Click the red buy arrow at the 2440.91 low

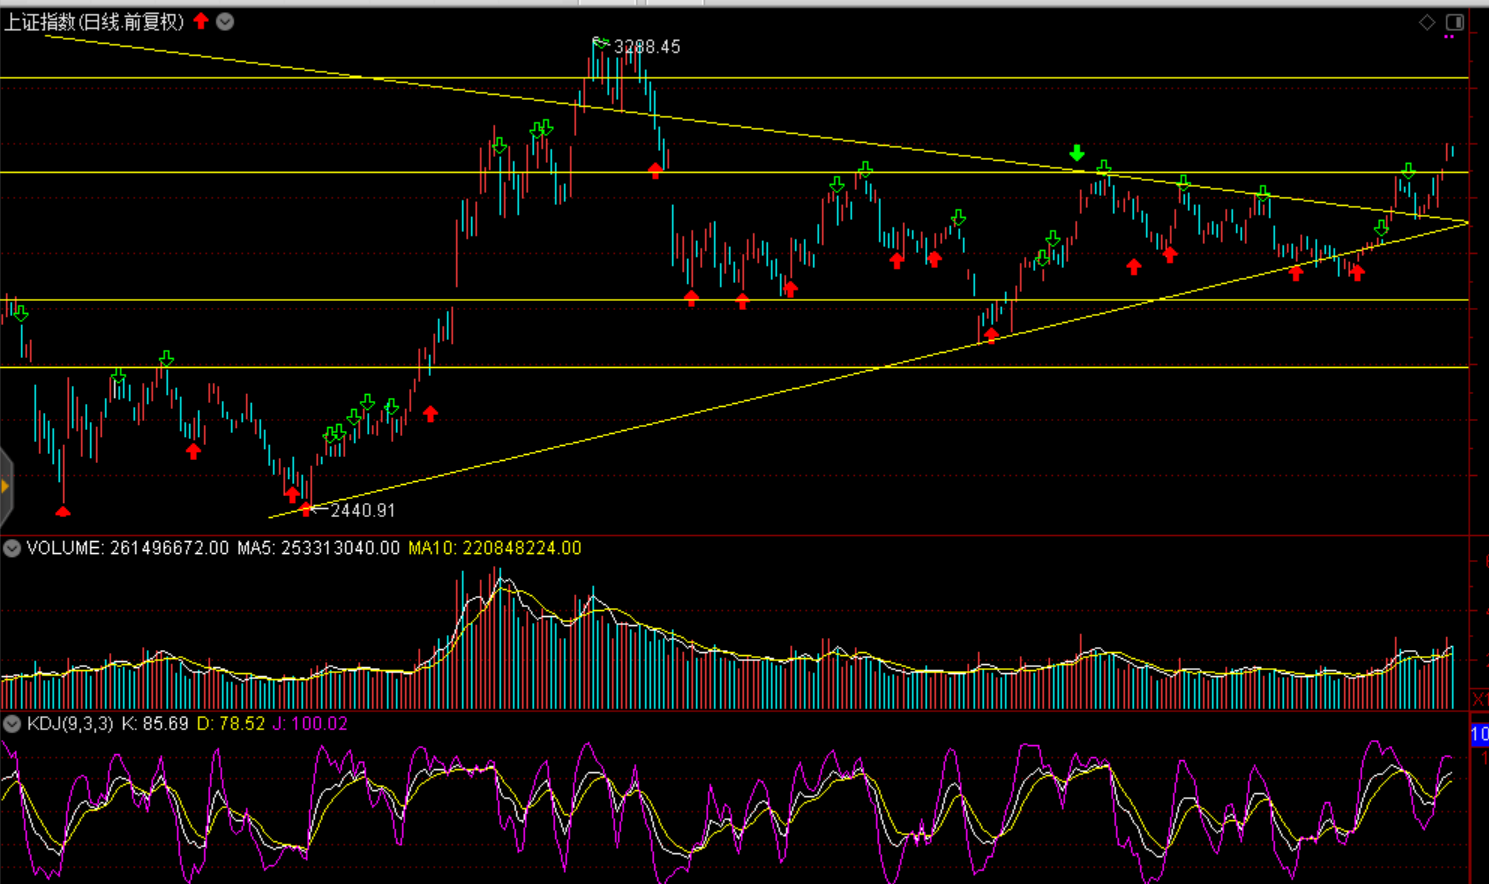pos(306,509)
